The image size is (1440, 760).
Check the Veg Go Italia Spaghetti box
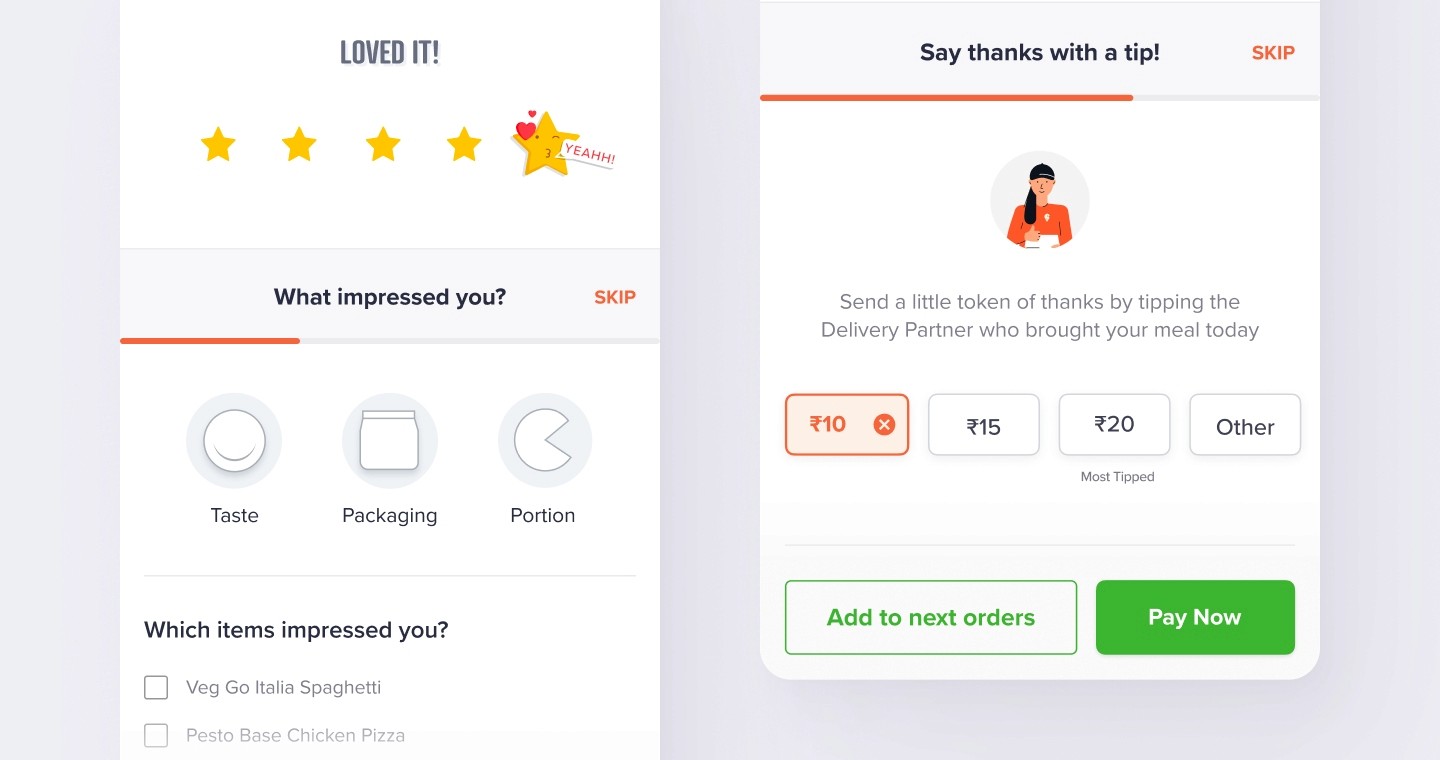(x=156, y=687)
